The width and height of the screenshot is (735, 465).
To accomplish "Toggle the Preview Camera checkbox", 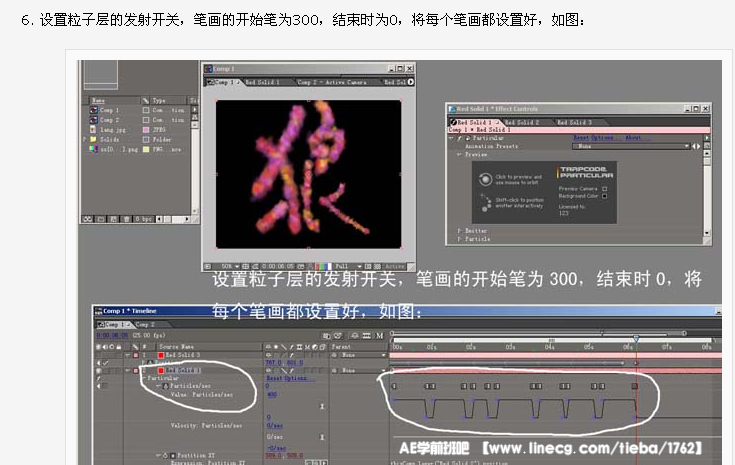I will click(605, 189).
